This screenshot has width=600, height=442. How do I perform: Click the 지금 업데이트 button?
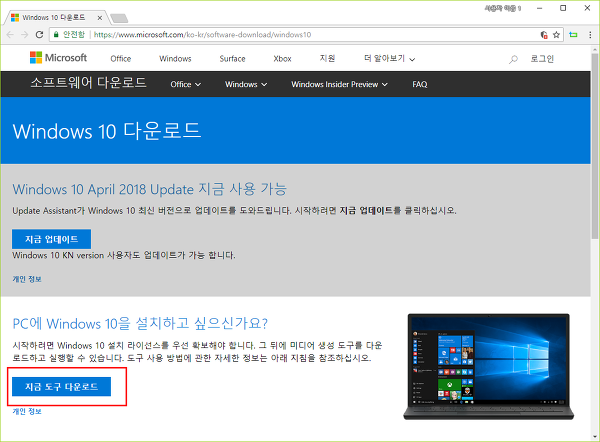pos(52,239)
